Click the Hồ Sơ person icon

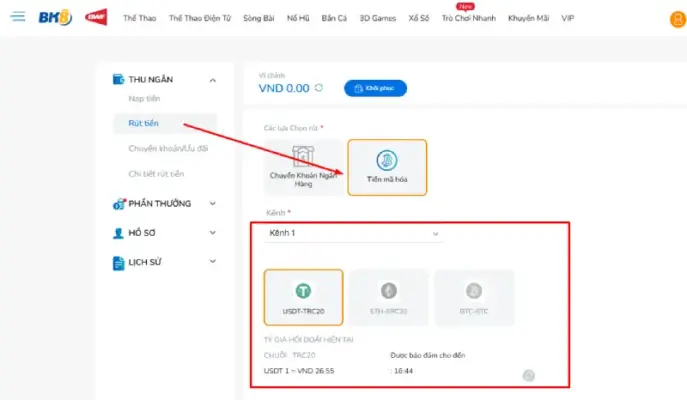118,233
